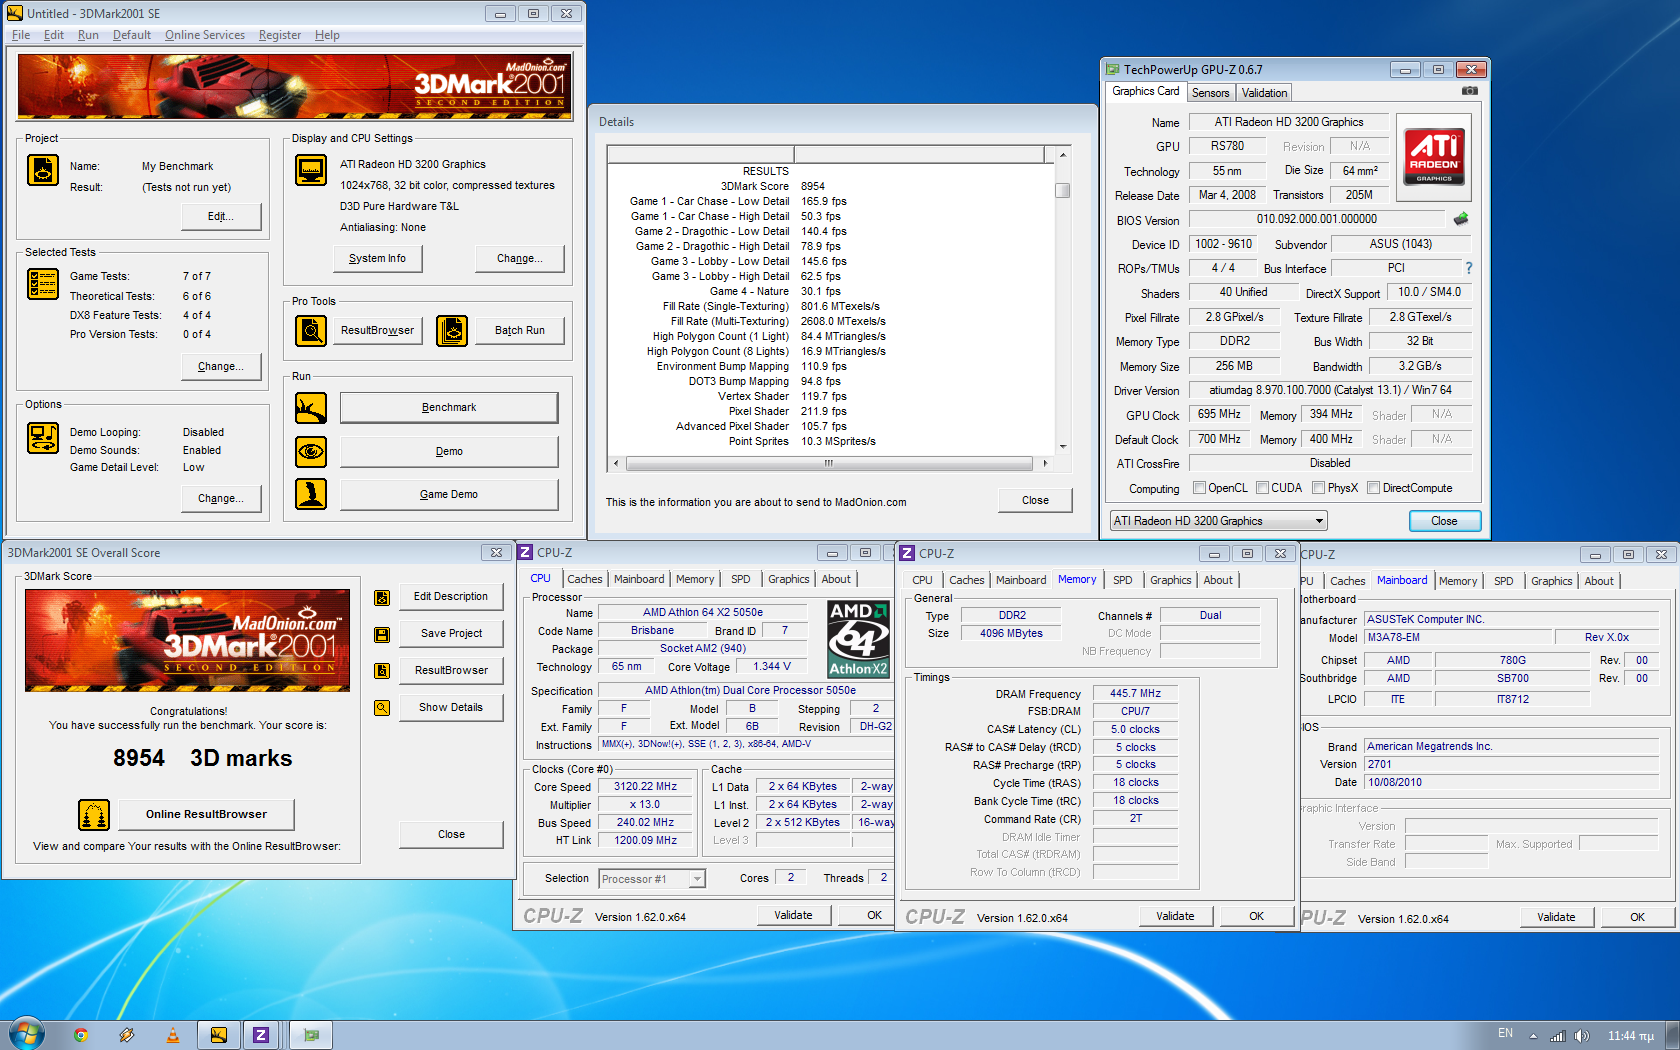1680x1050 pixels.
Task: Click the 3DMark2001 banner in Overall Score
Action: [188, 640]
